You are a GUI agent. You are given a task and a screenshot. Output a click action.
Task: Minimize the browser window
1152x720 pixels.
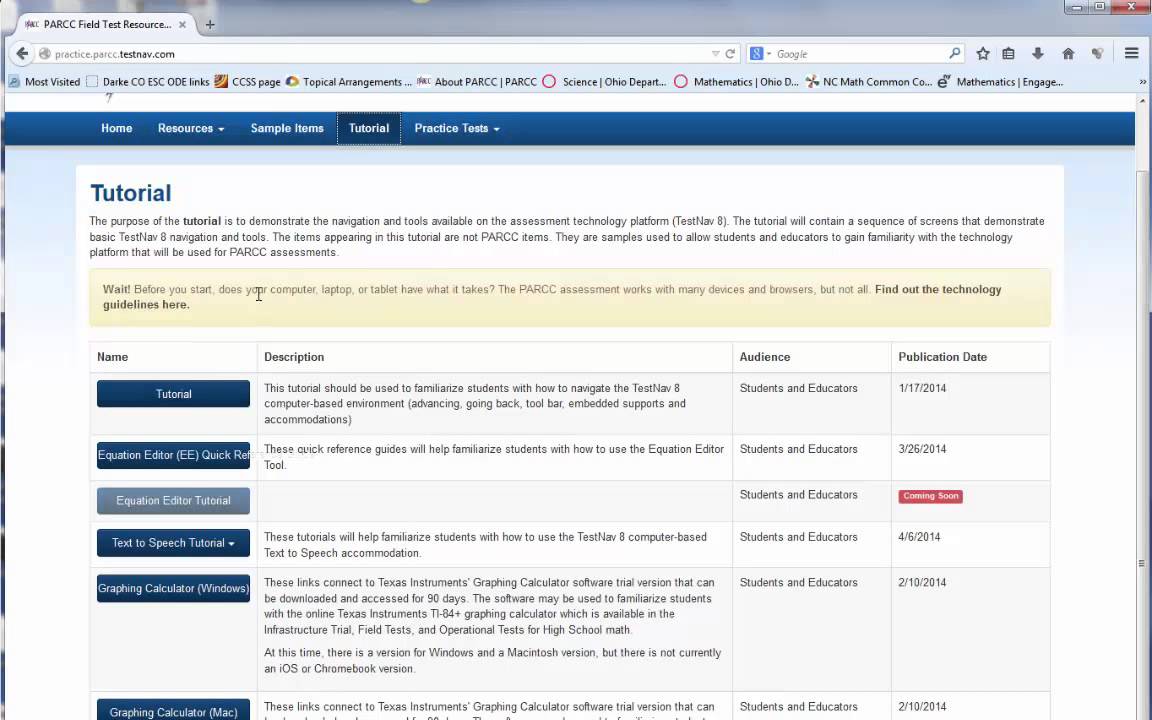(1077, 7)
